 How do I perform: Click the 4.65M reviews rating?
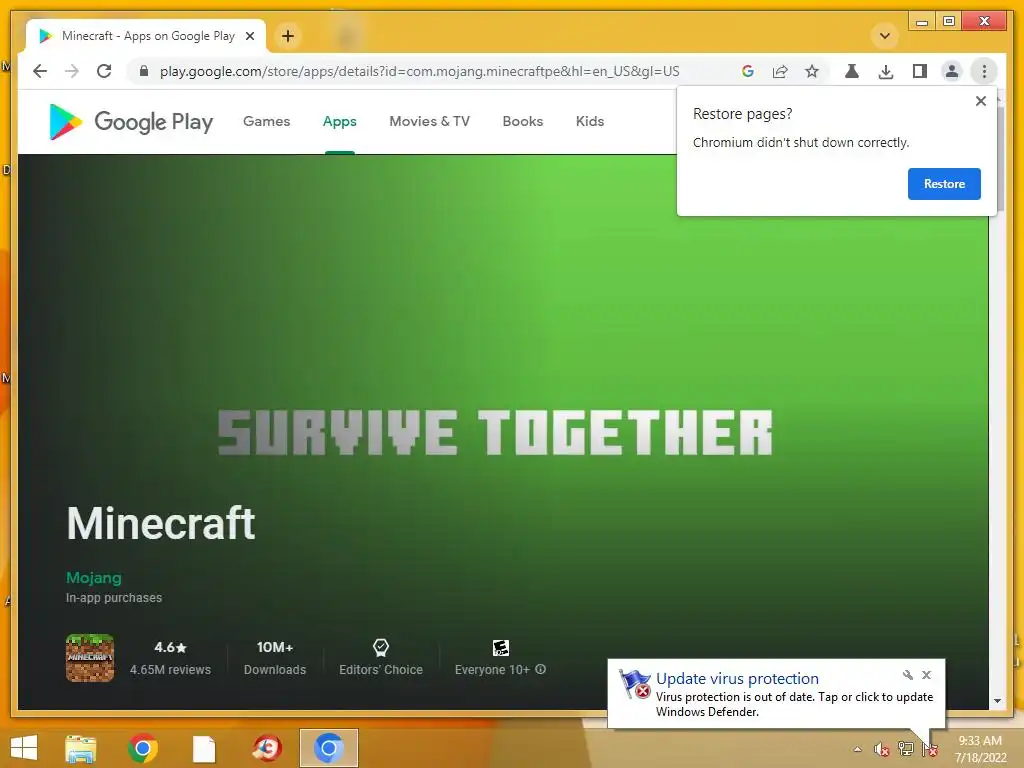click(170, 658)
